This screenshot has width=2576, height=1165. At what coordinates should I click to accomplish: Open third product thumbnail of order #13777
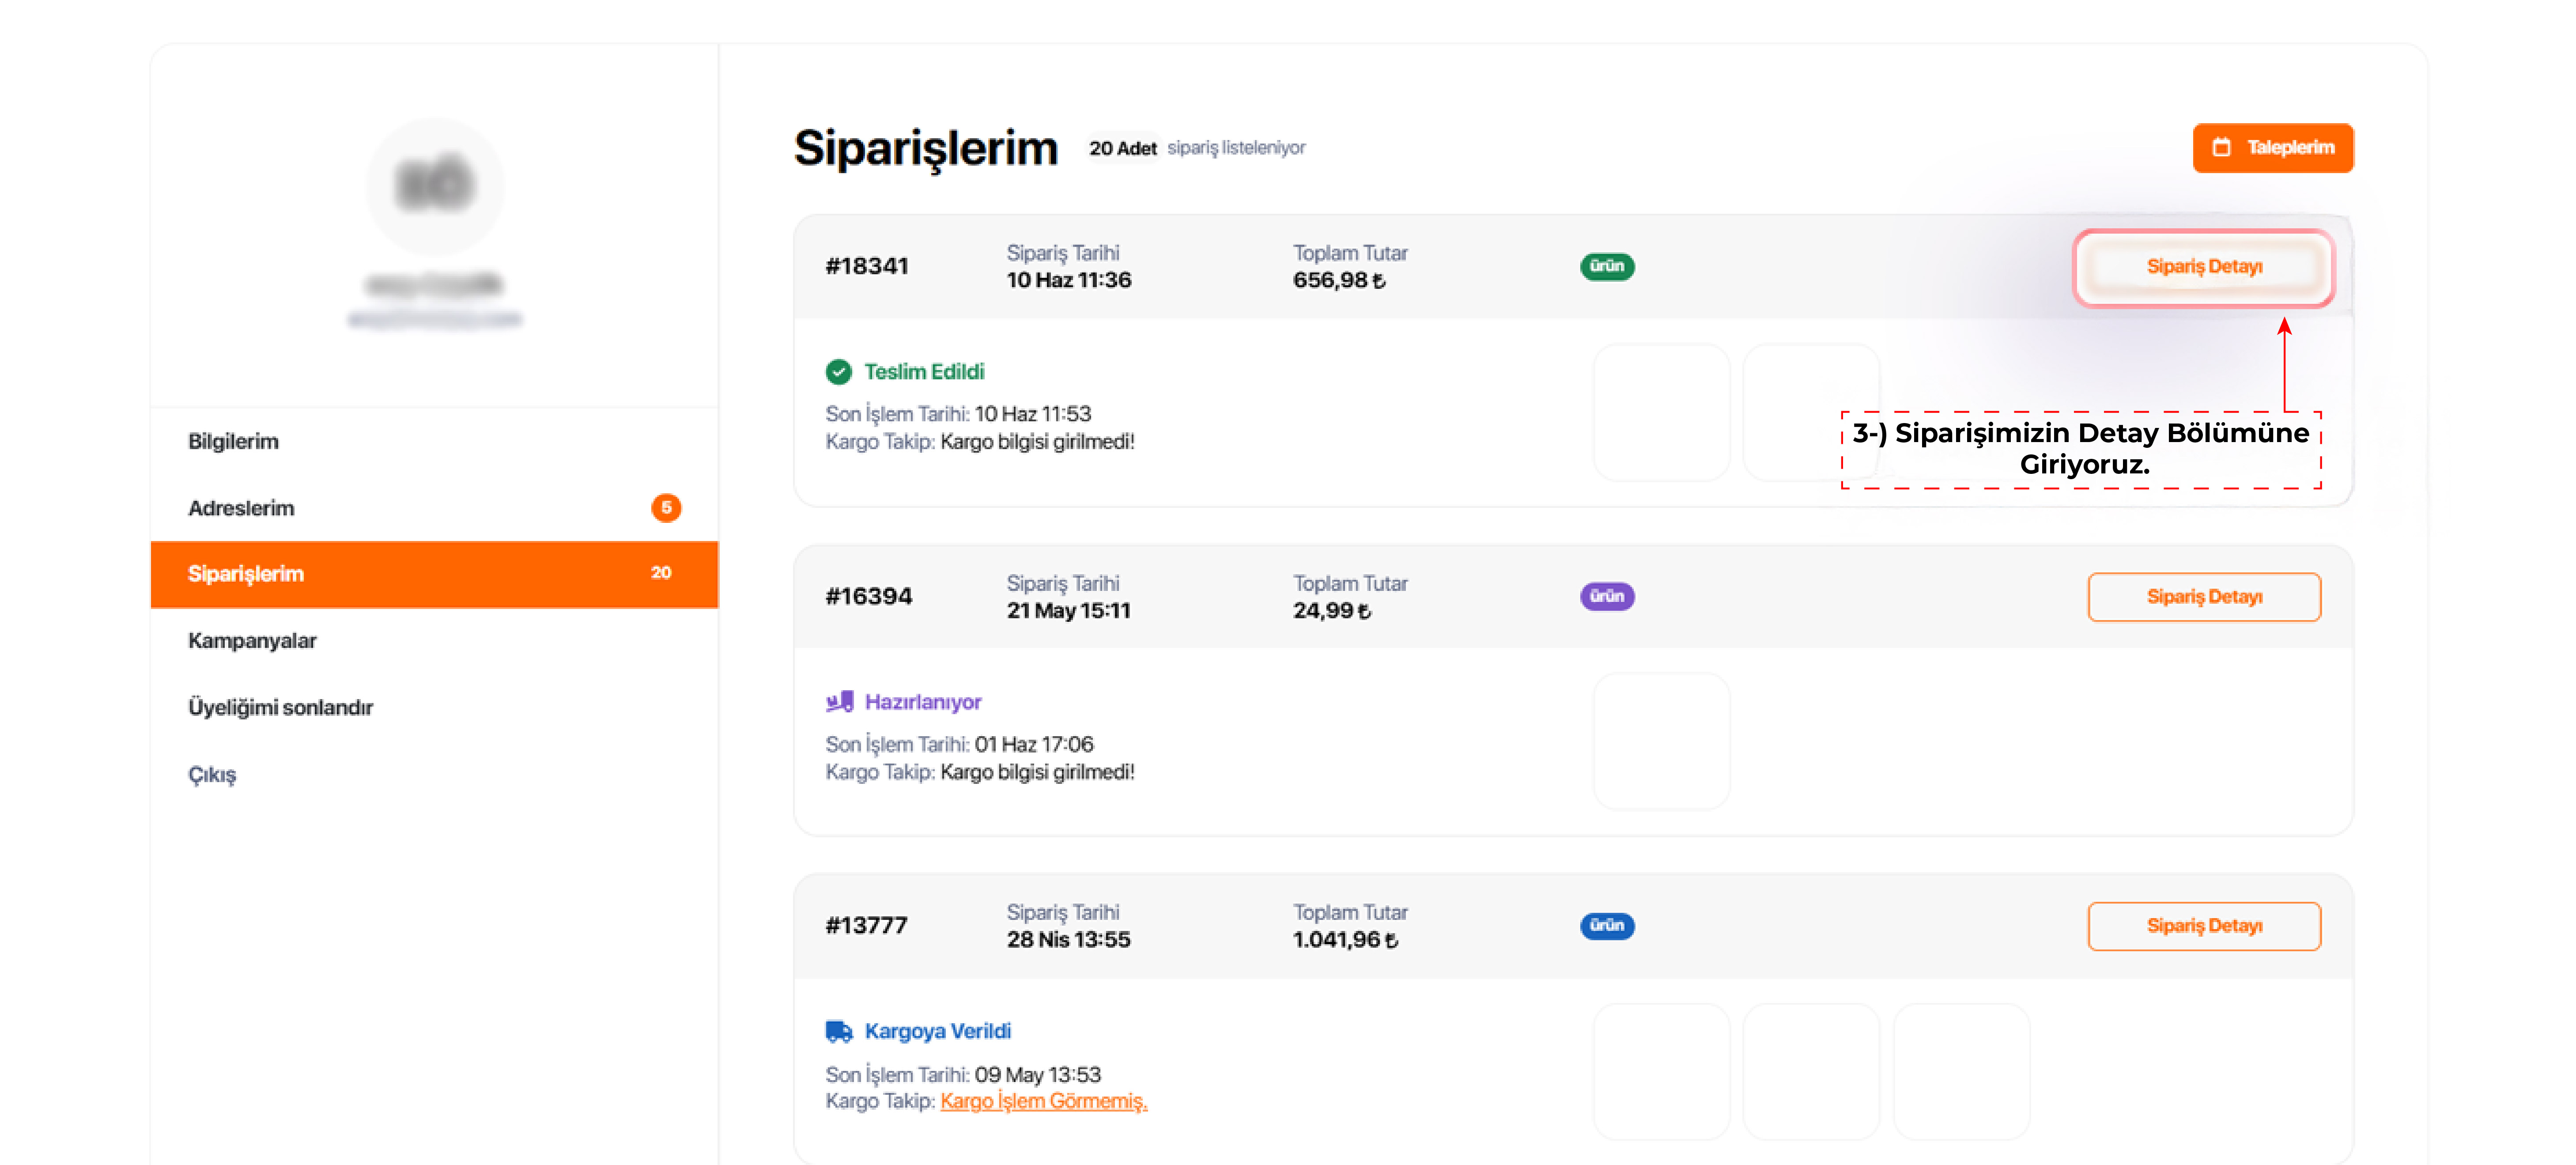point(1962,1072)
